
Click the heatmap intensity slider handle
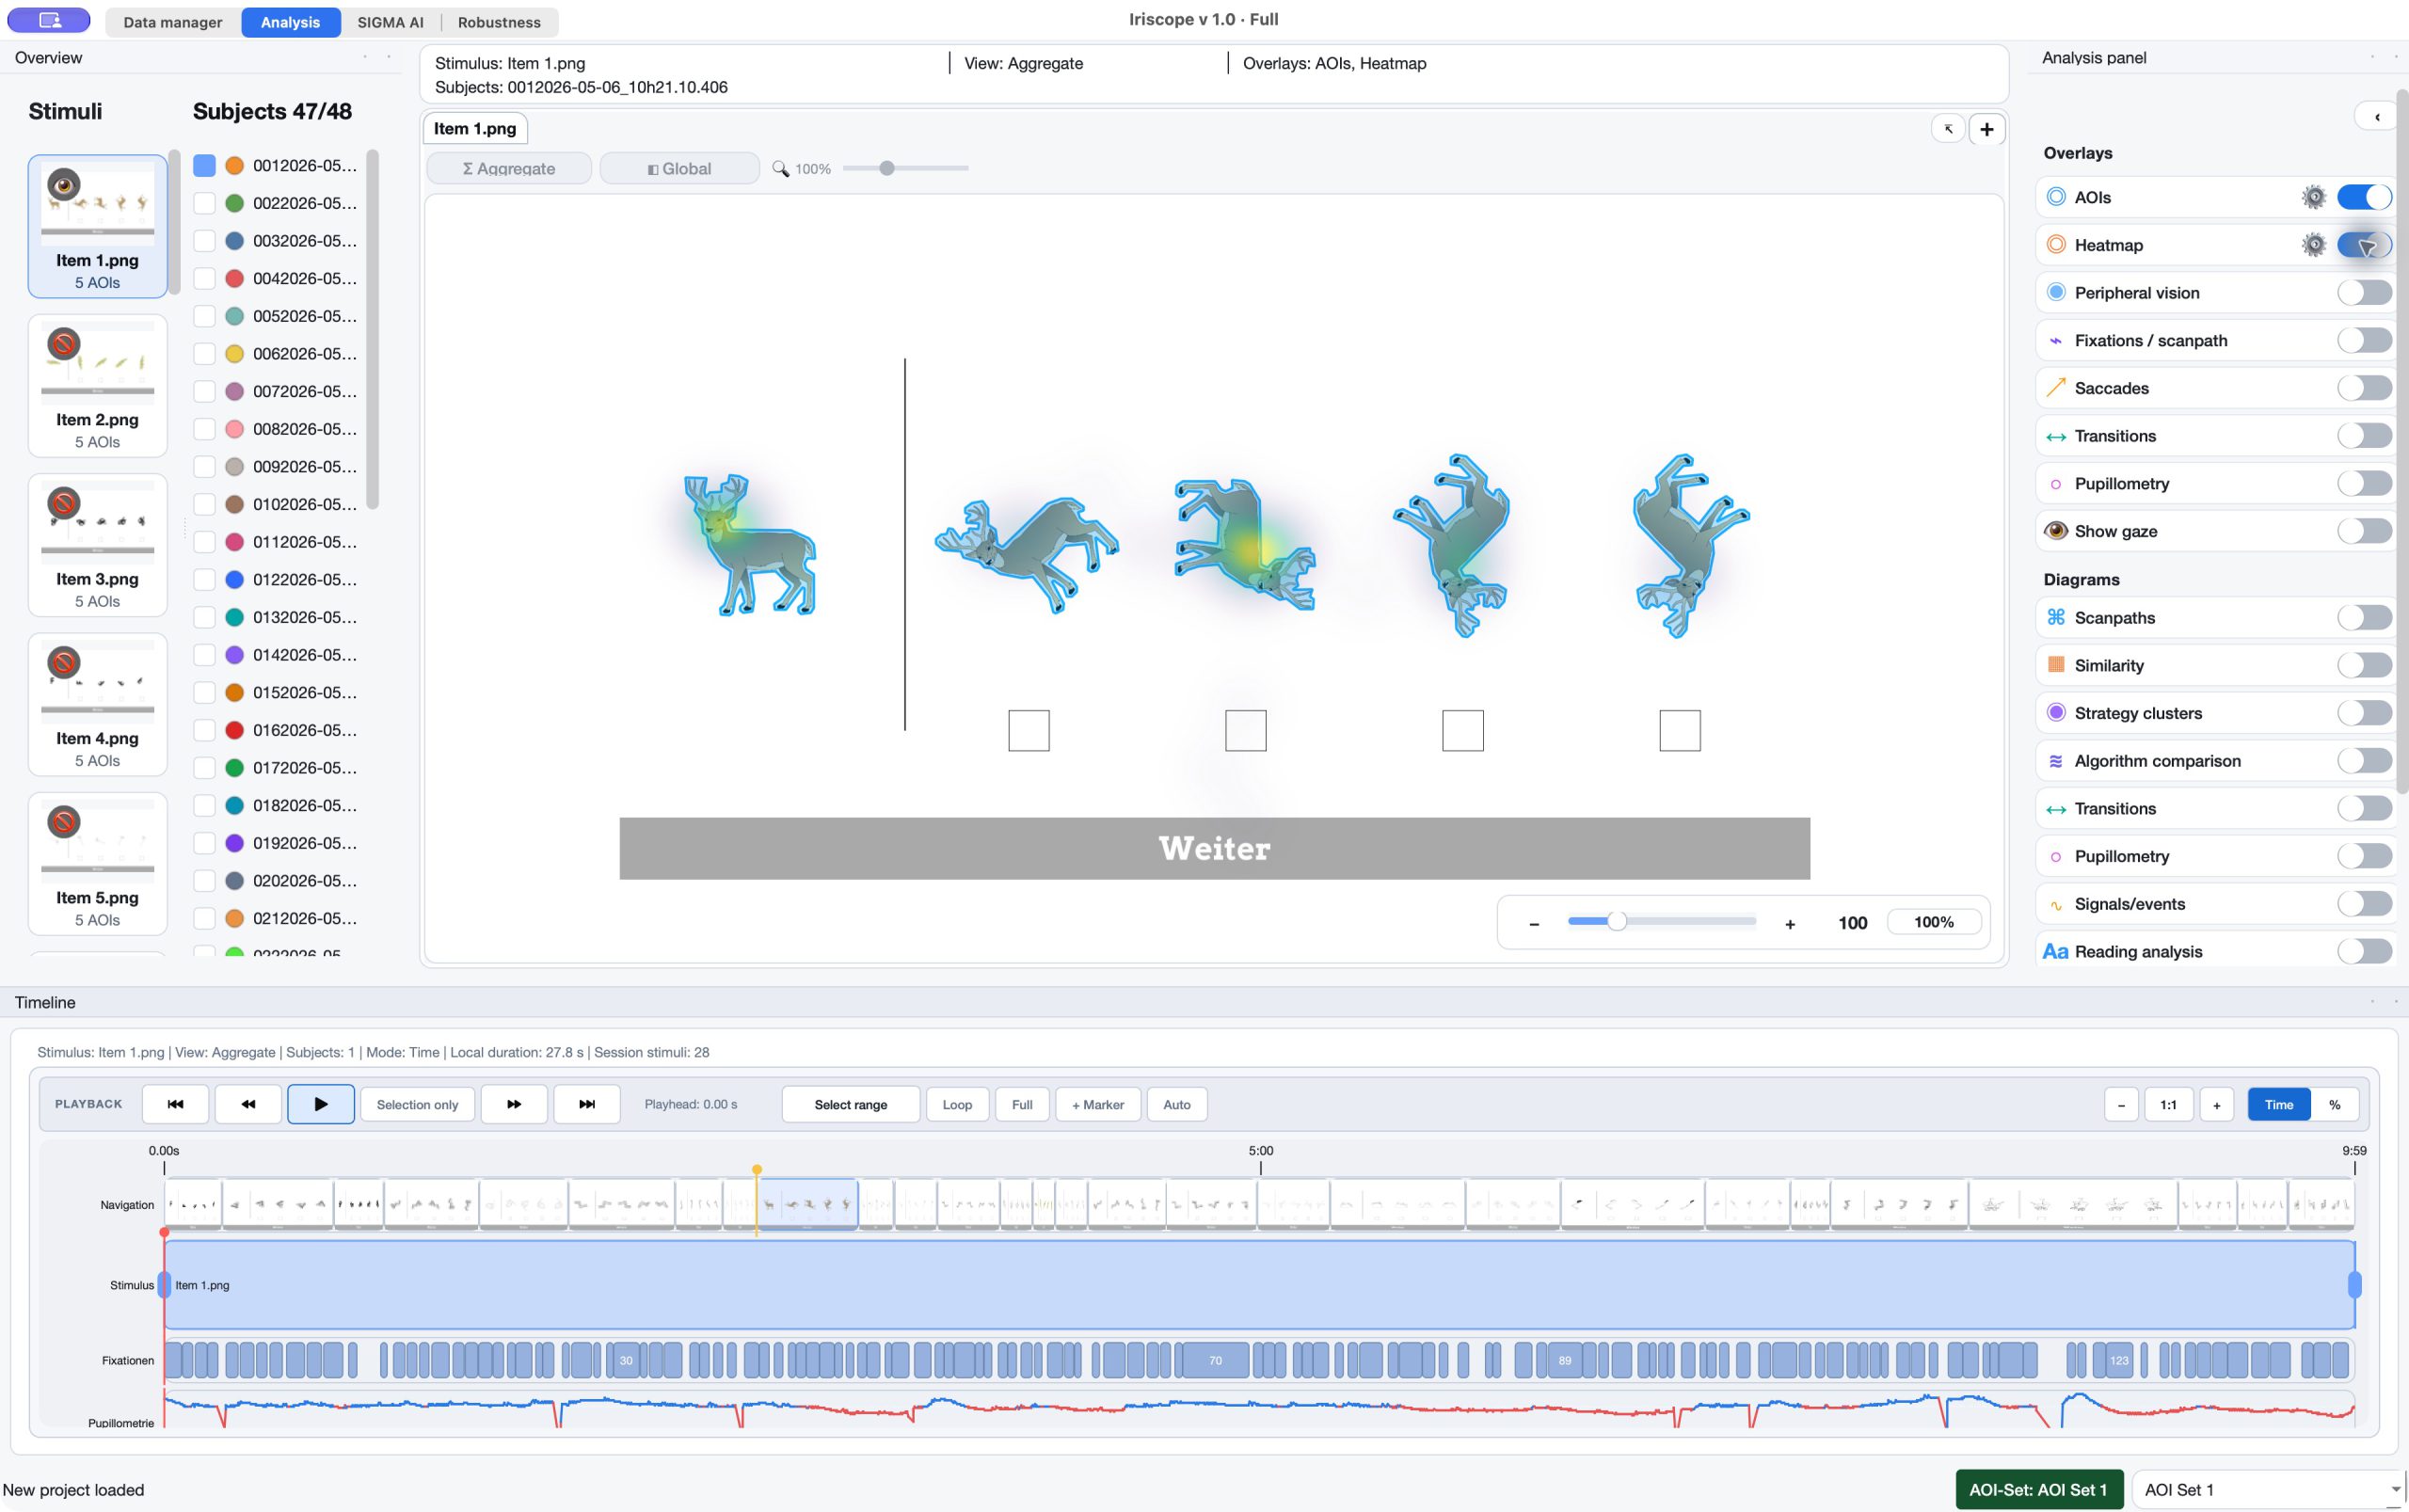1617,922
